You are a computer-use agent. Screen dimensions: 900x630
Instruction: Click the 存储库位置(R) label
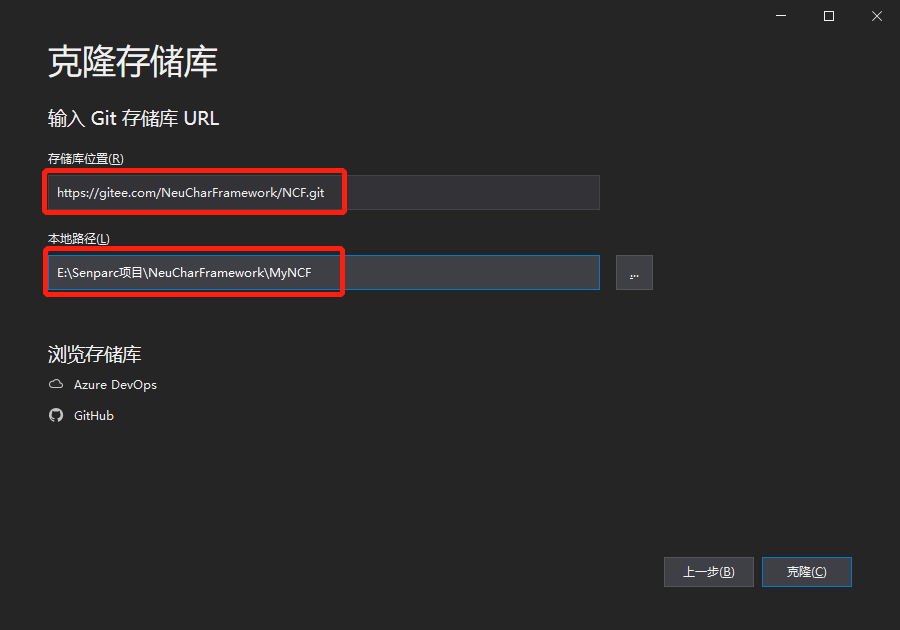point(86,159)
